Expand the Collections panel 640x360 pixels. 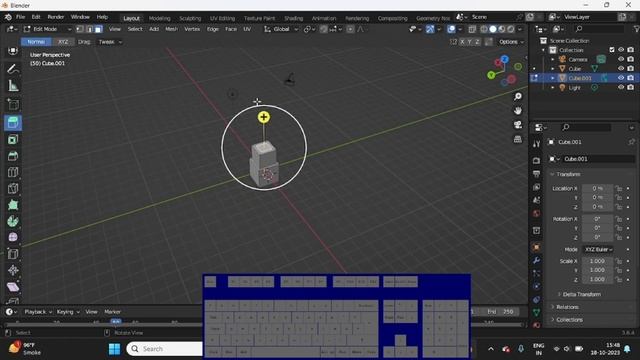[569, 320]
